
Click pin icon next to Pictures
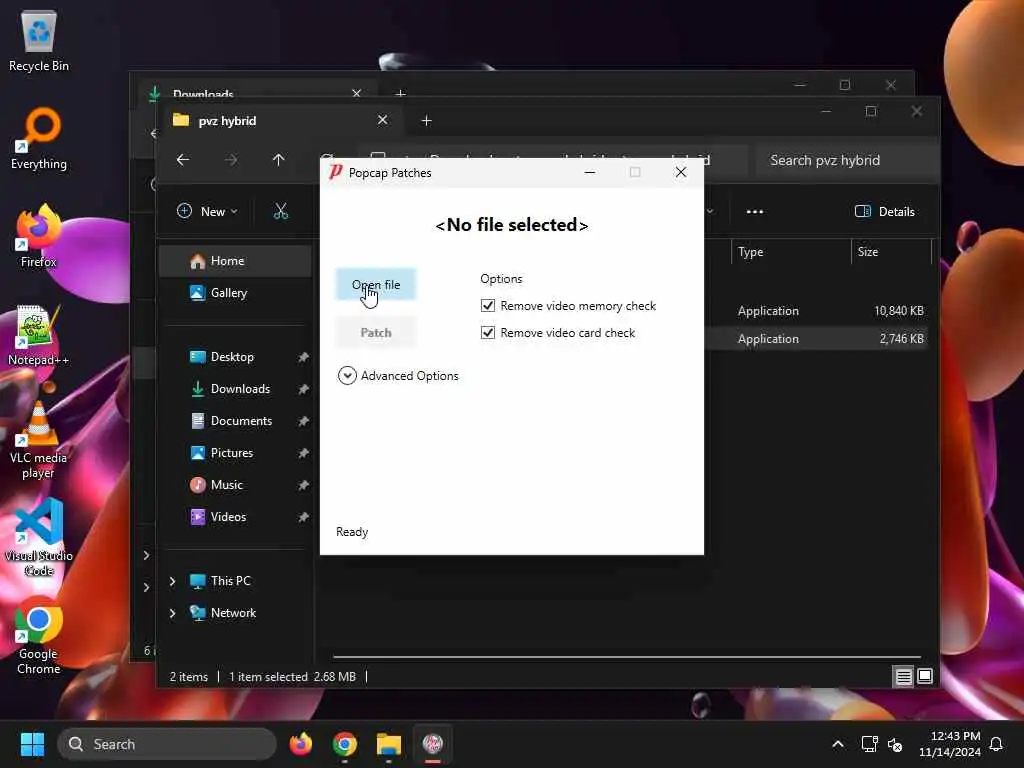(x=303, y=453)
